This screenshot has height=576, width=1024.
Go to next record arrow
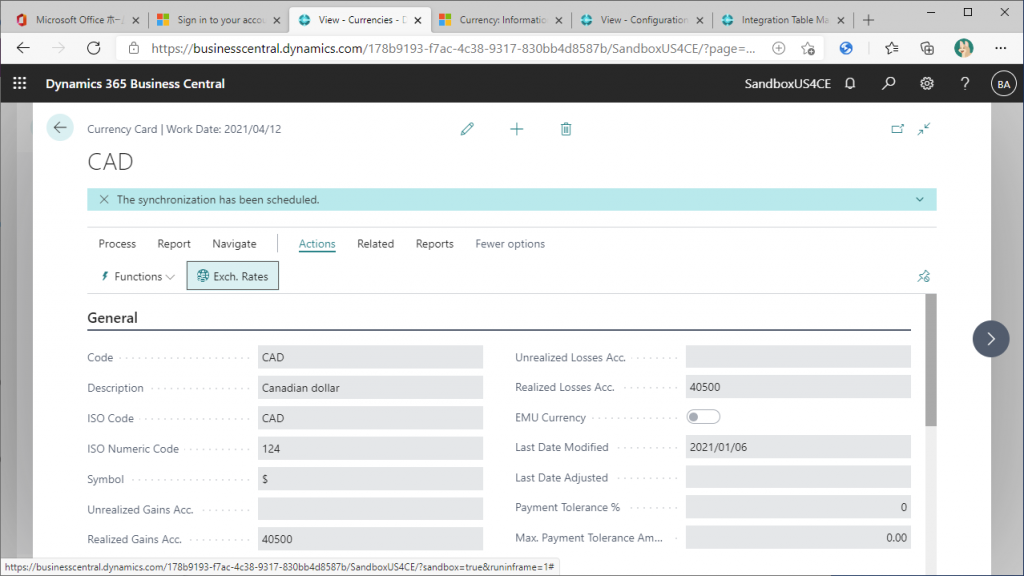(x=991, y=339)
